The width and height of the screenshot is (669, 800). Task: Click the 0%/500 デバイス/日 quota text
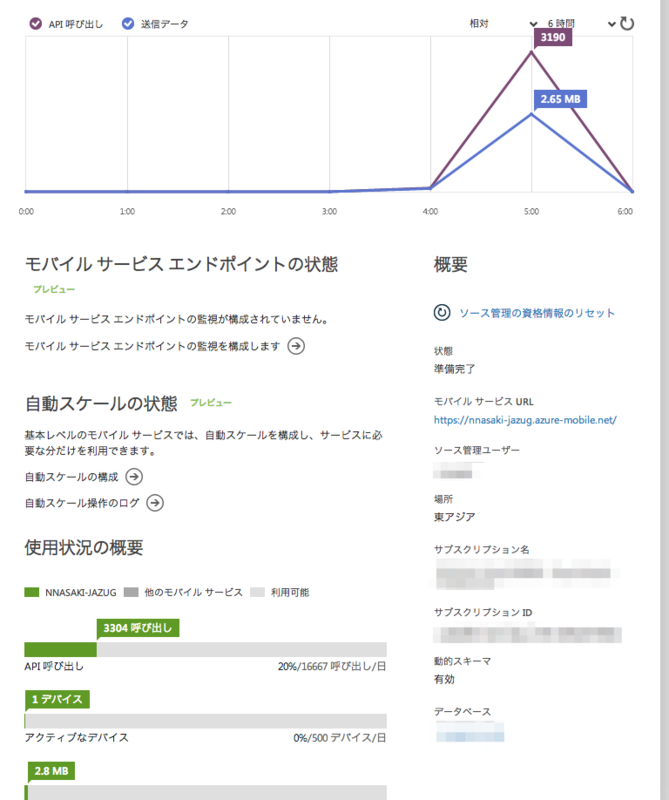(340, 738)
